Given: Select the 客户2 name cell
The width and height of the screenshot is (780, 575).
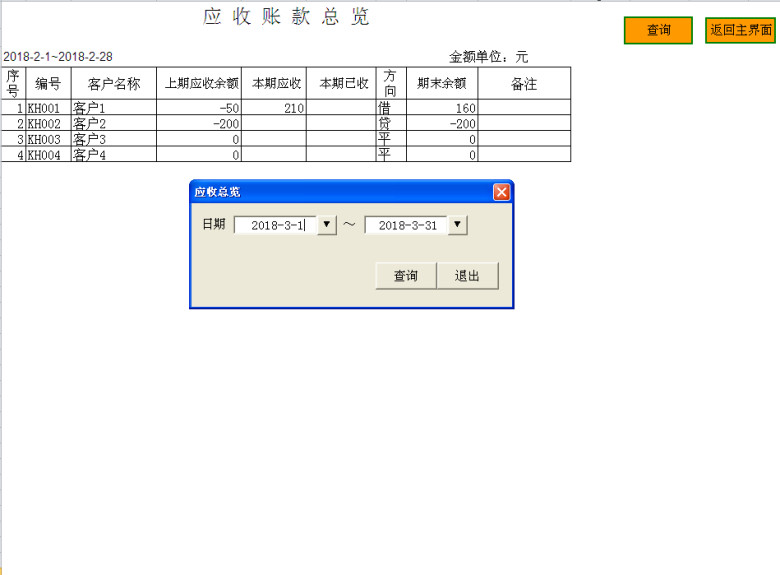Looking at the screenshot, I should coord(114,123).
